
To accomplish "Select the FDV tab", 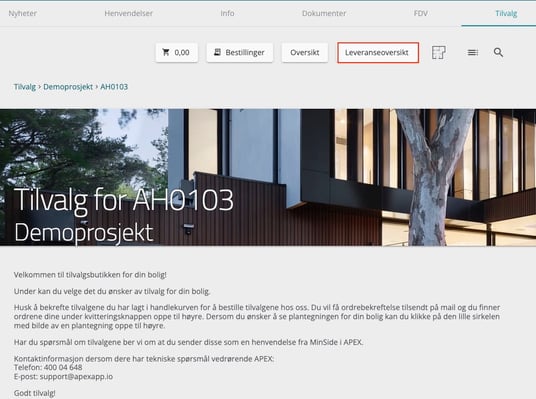I will click(x=421, y=13).
